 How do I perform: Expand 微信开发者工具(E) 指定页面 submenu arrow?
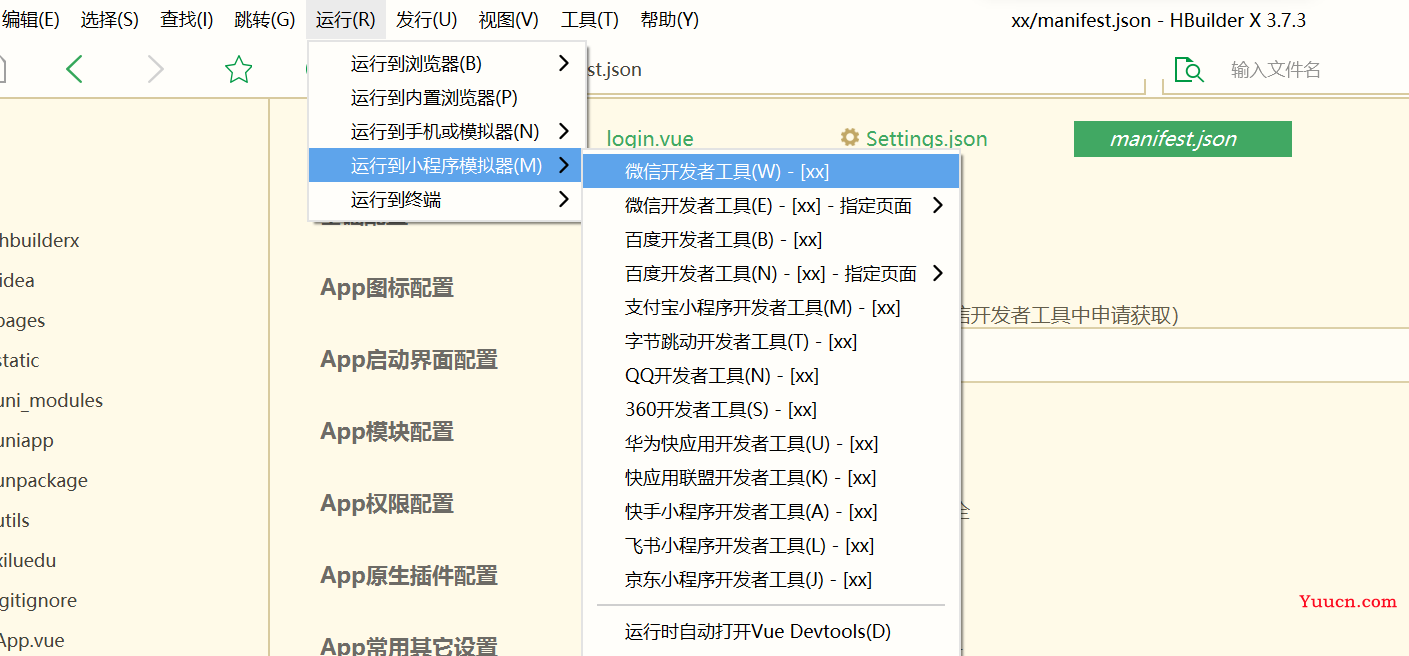[938, 206]
